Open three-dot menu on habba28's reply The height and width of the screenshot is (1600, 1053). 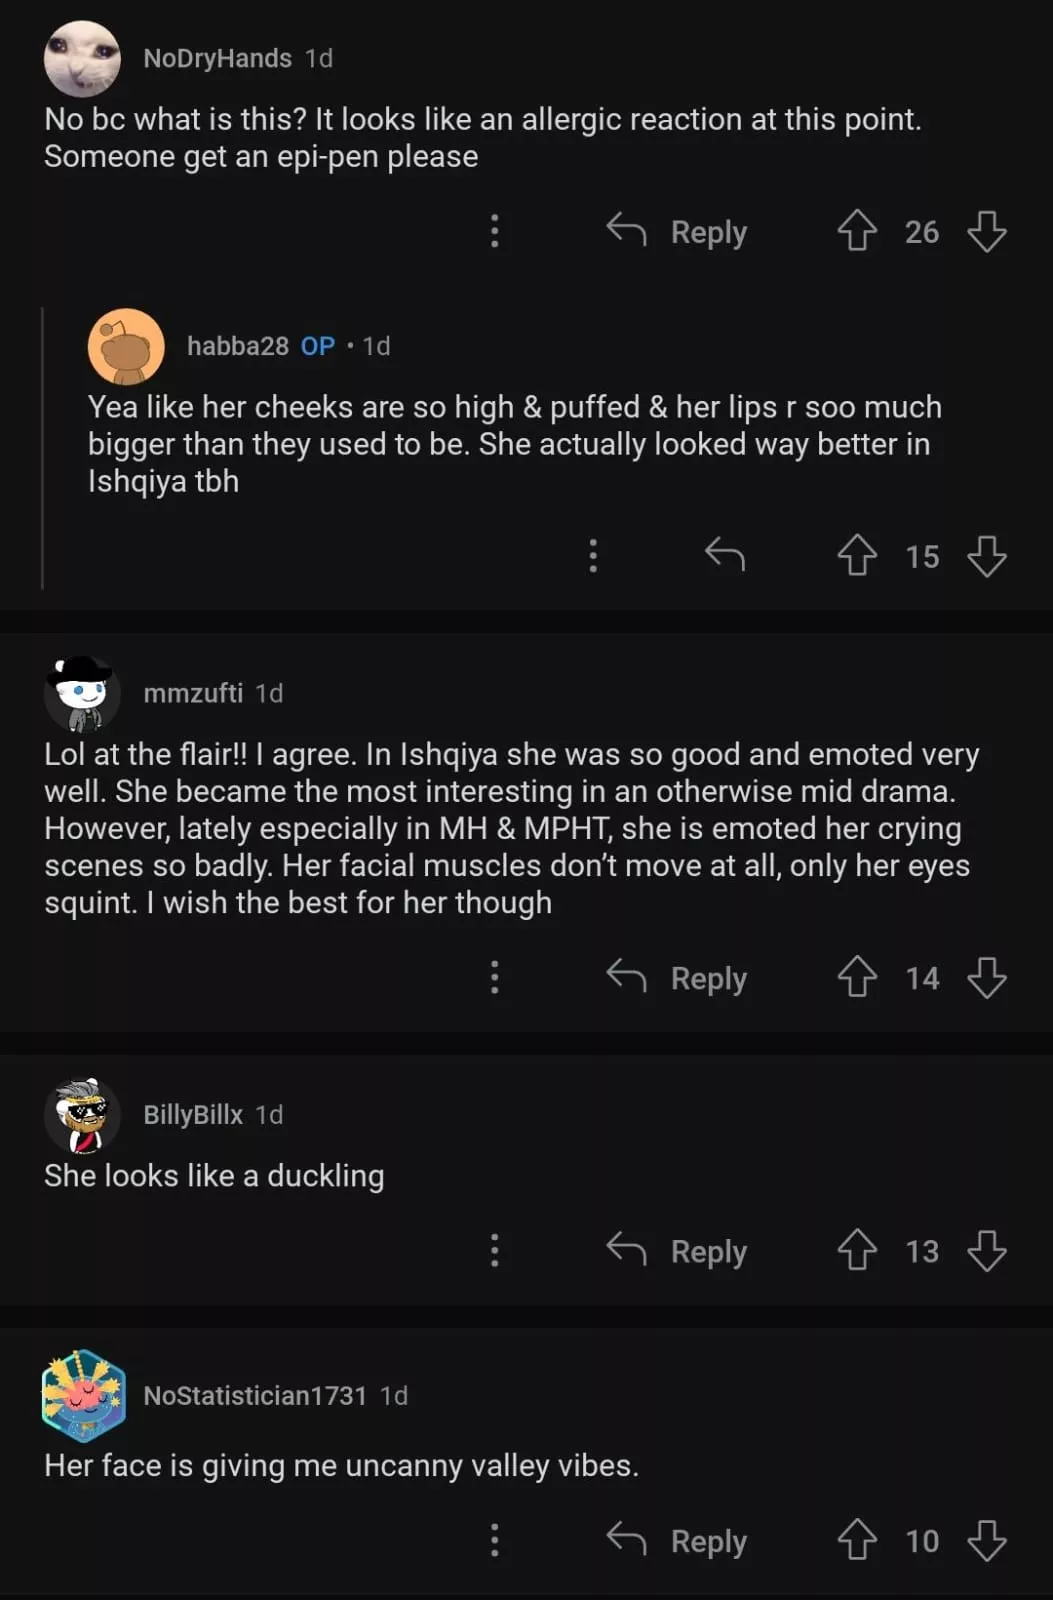(593, 555)
